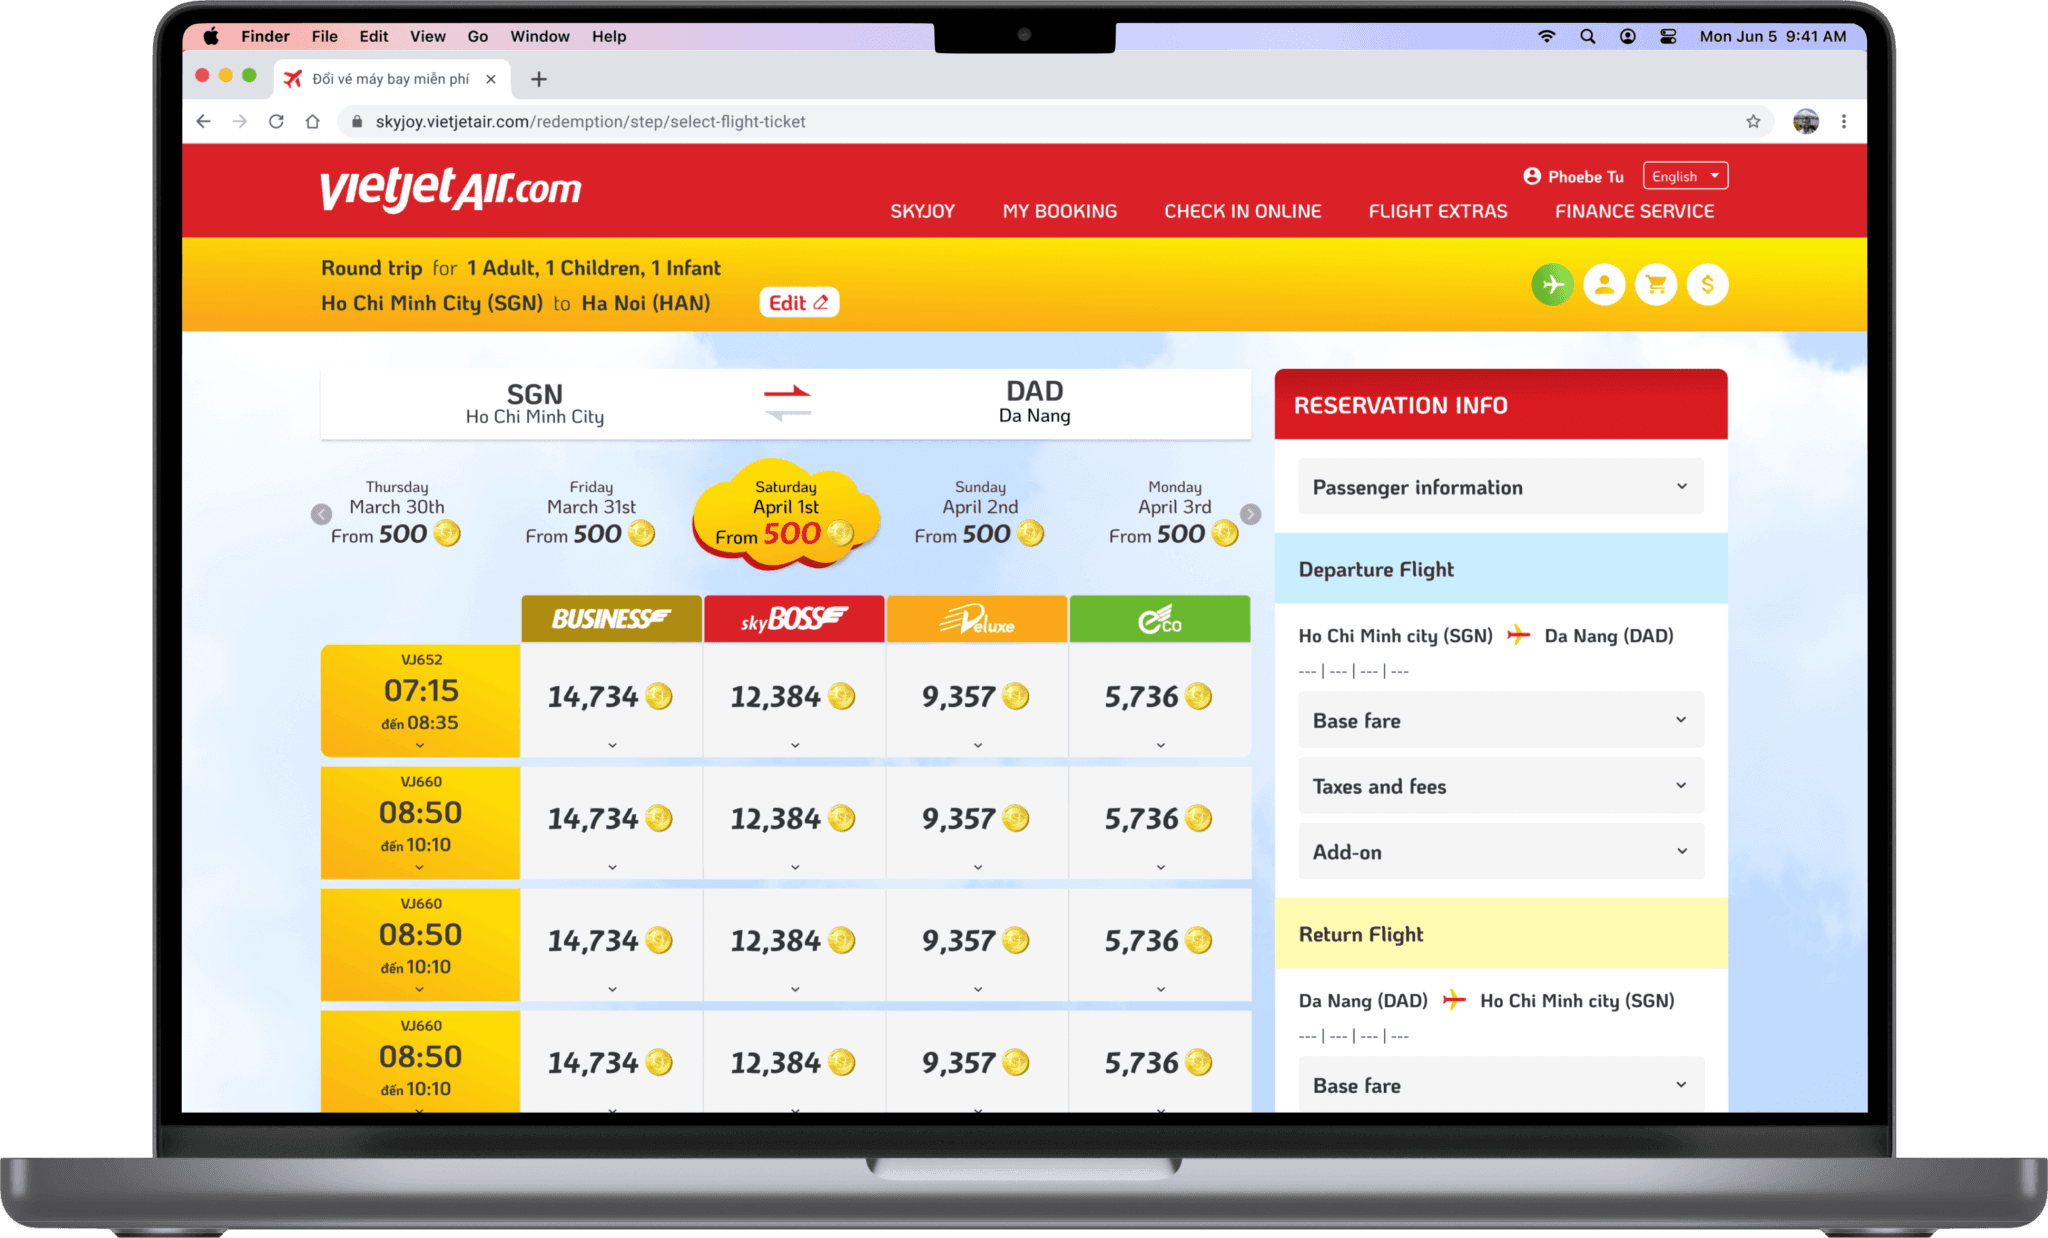Select the Friday March 31st date

pyautogui.click(x=591, y=513)
